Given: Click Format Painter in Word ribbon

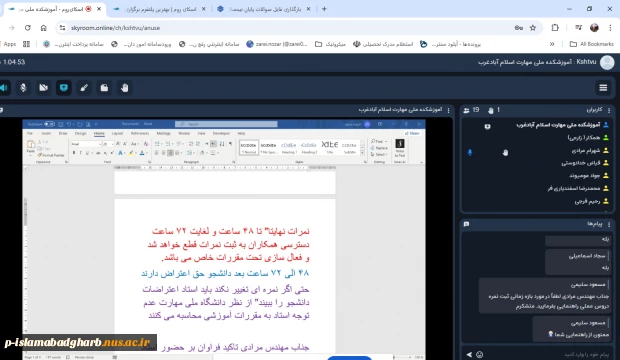Looking at the screenshot, I should [x=51, y=155].
